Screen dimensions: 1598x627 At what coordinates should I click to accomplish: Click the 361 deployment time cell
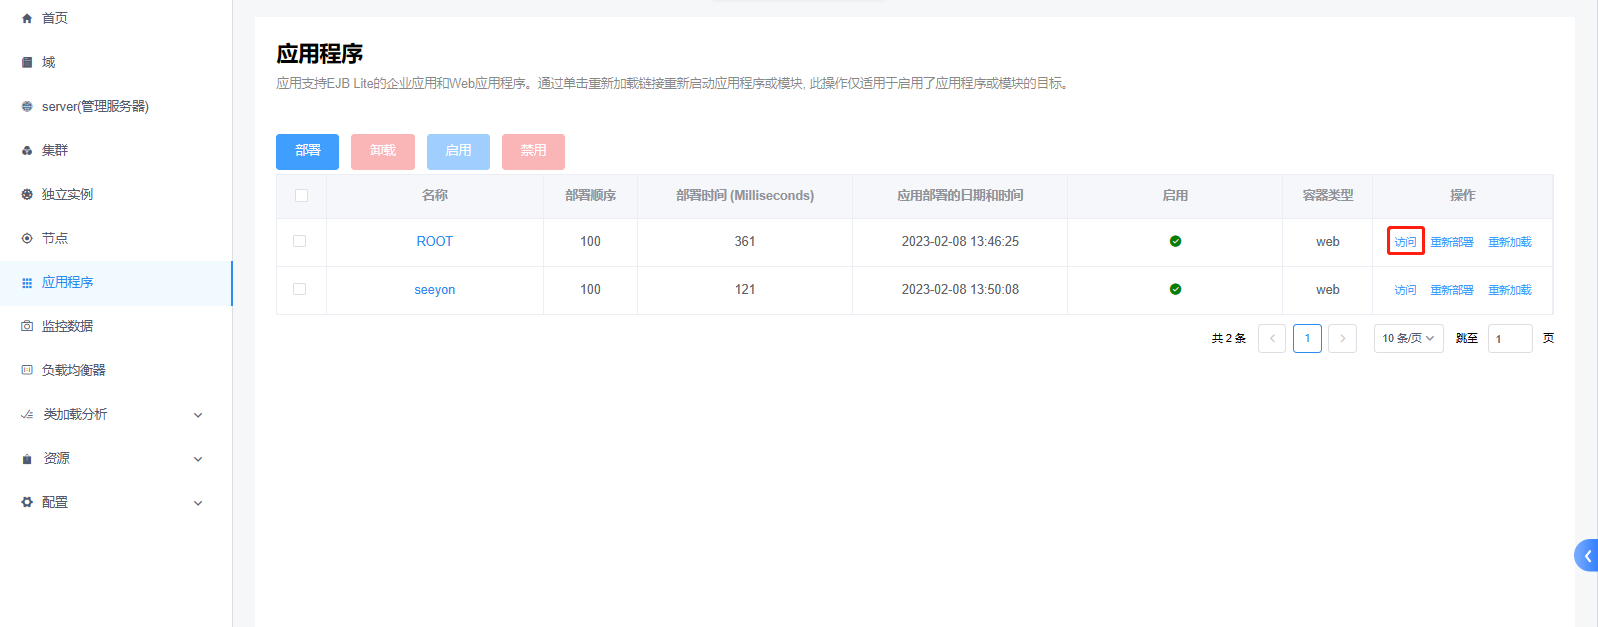coord(745,241)
